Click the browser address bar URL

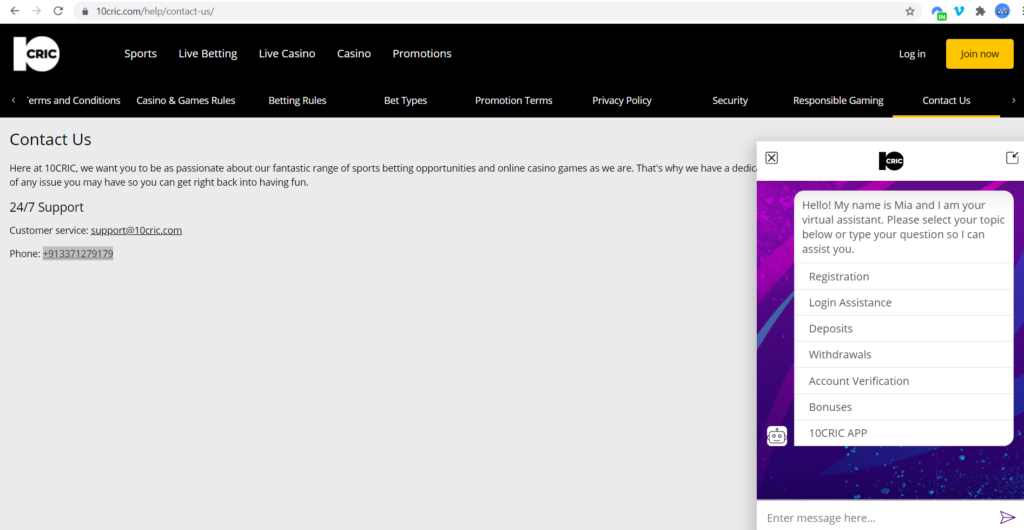155,11
